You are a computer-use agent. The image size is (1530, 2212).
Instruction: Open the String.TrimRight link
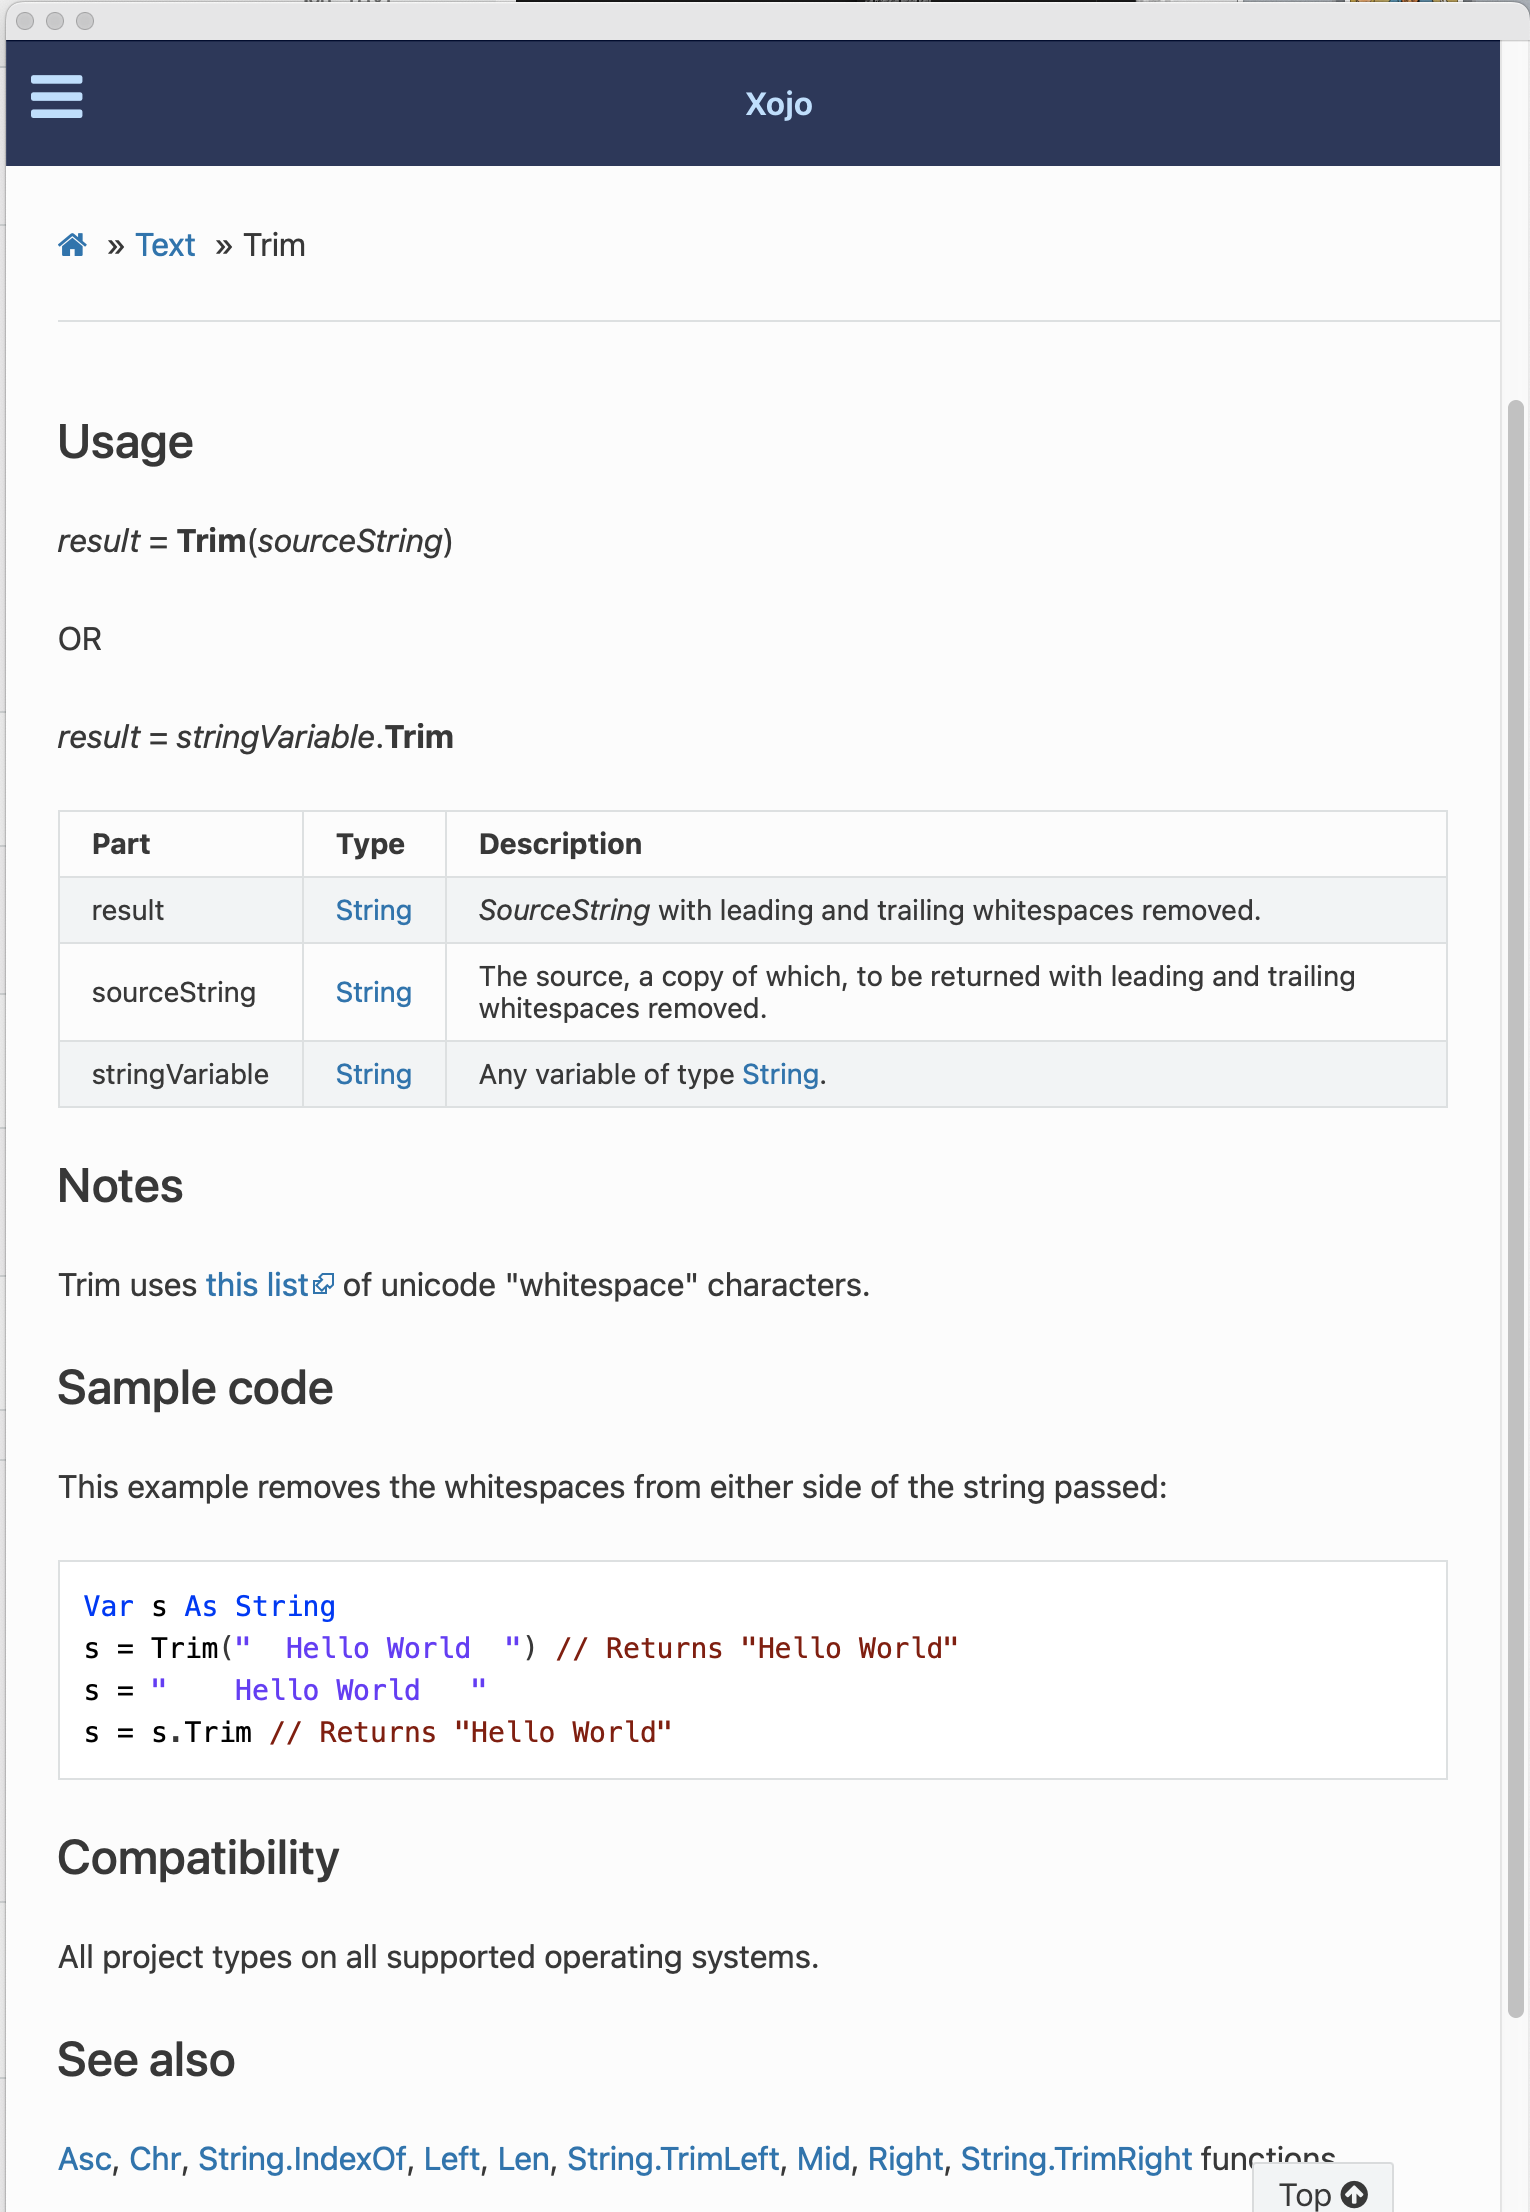pos(1076,2158)
